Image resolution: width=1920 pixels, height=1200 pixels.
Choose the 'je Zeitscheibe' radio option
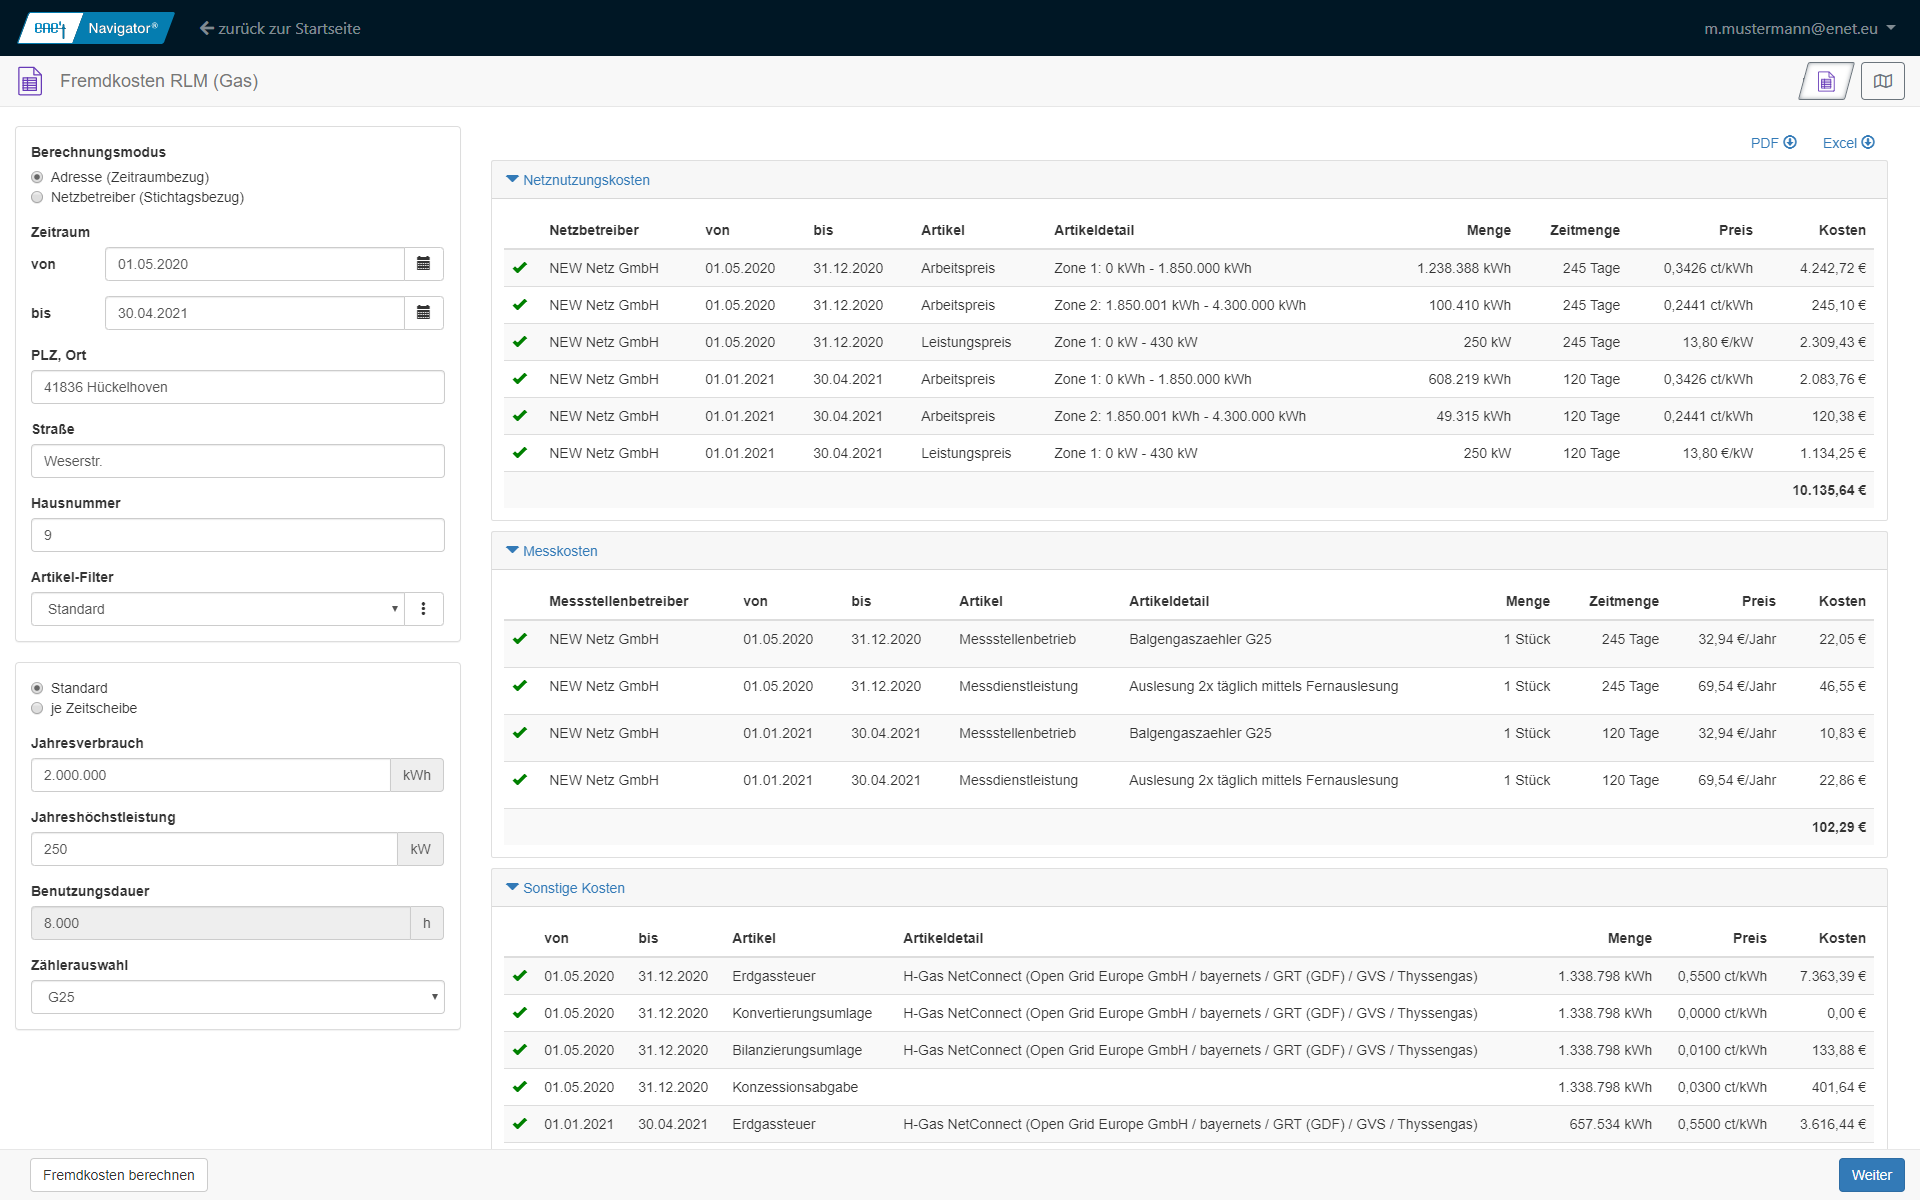38,708
